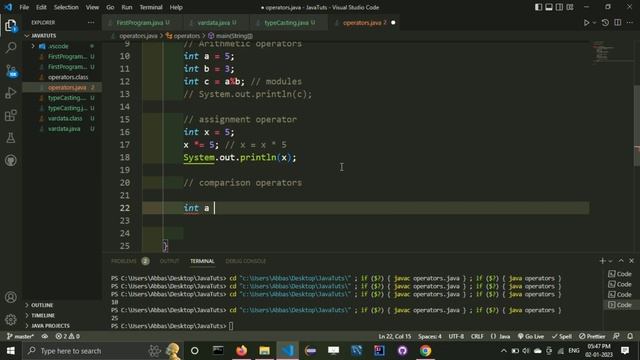The width and height of the screenshot is (640, 360).
Task: Toggle the secondary side bar layout icon
Action: pyautogui.click(x=559, y=7)
